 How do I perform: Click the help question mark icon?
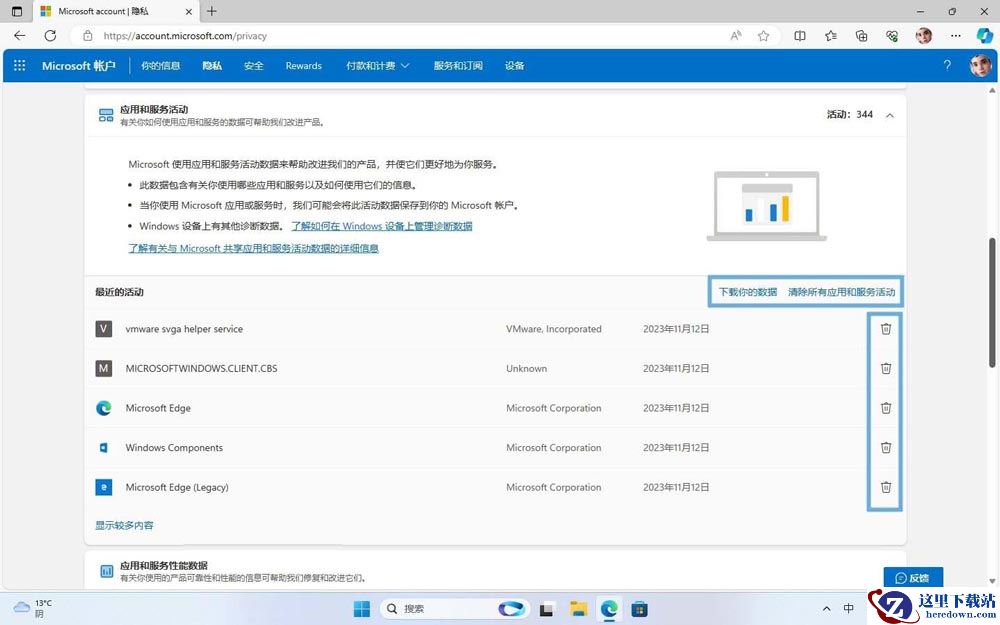(947, 66)
